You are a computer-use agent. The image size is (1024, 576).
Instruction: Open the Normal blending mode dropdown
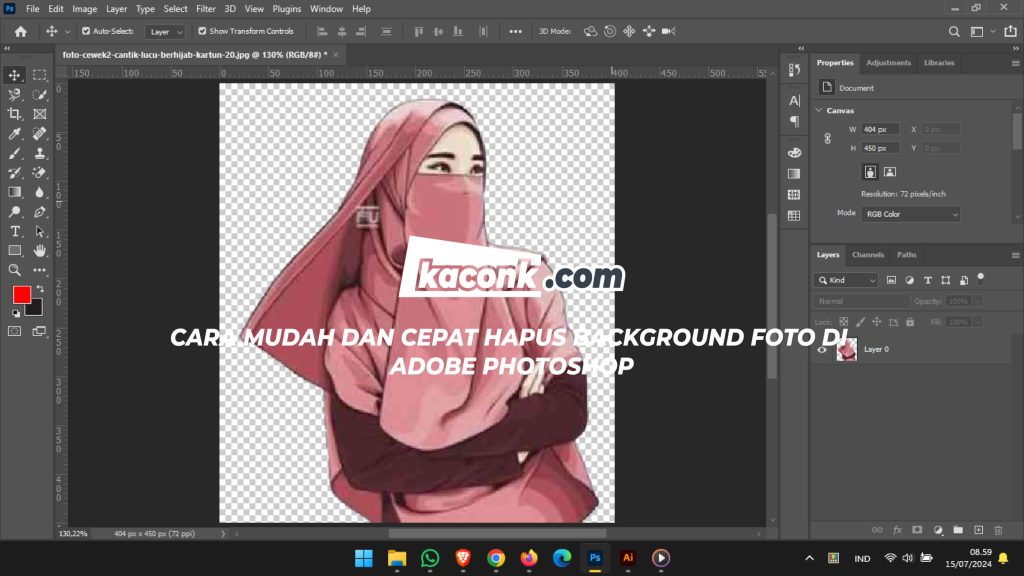click(861, 301)
